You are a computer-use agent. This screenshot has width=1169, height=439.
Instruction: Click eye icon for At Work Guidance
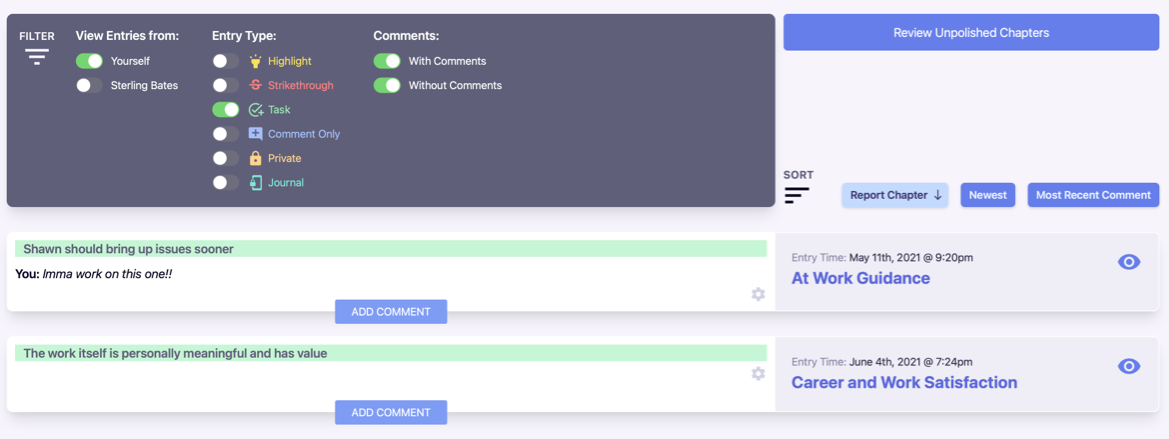(x=1129, y=262)
